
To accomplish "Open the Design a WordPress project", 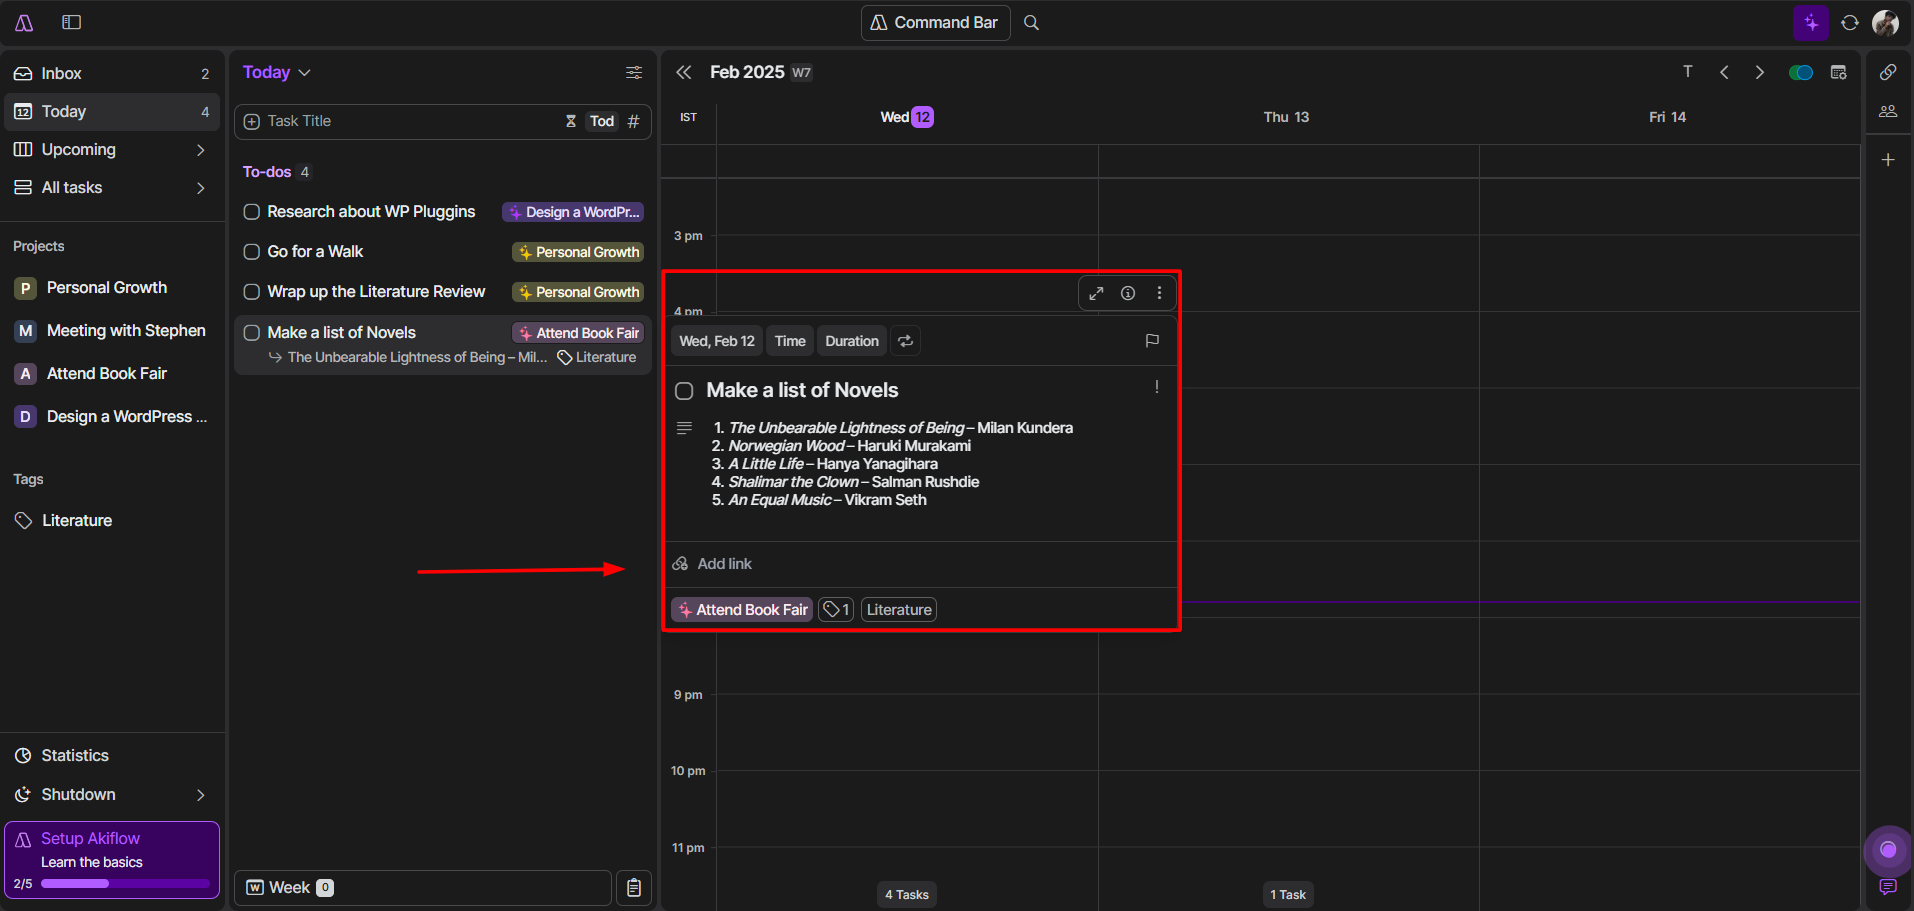I will pyautogui.click(x=112, y=417).
